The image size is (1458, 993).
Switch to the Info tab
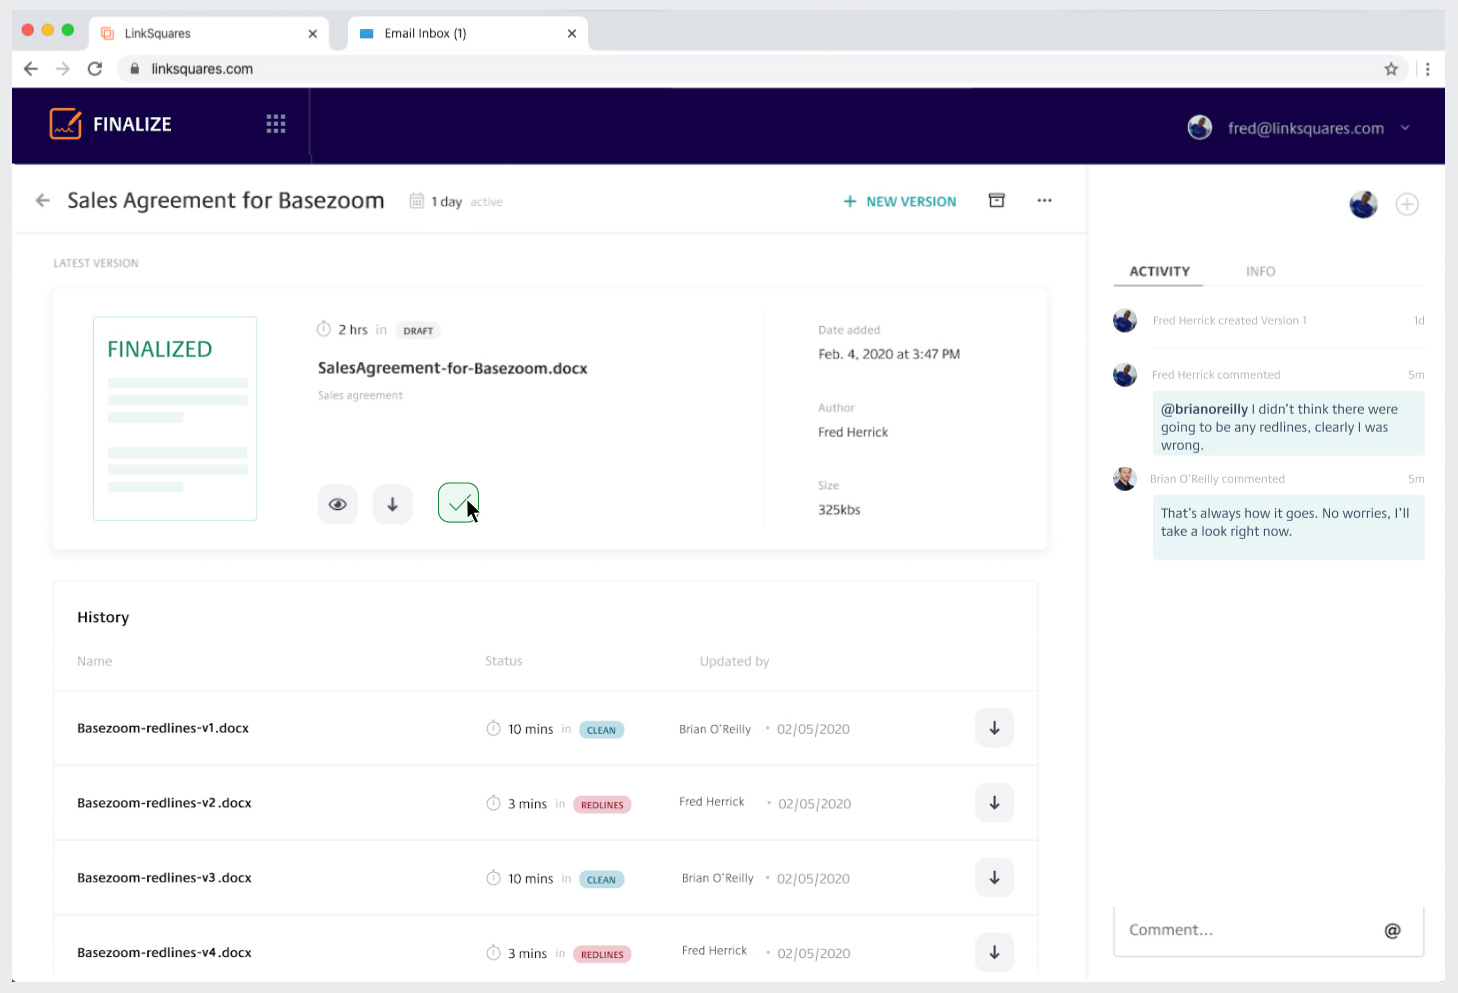pos(1260,272)
